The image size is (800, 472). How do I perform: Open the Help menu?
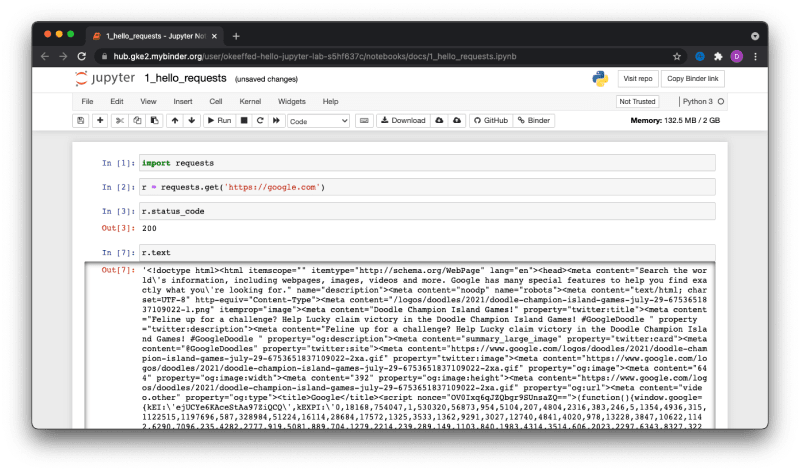click(330, 102)
